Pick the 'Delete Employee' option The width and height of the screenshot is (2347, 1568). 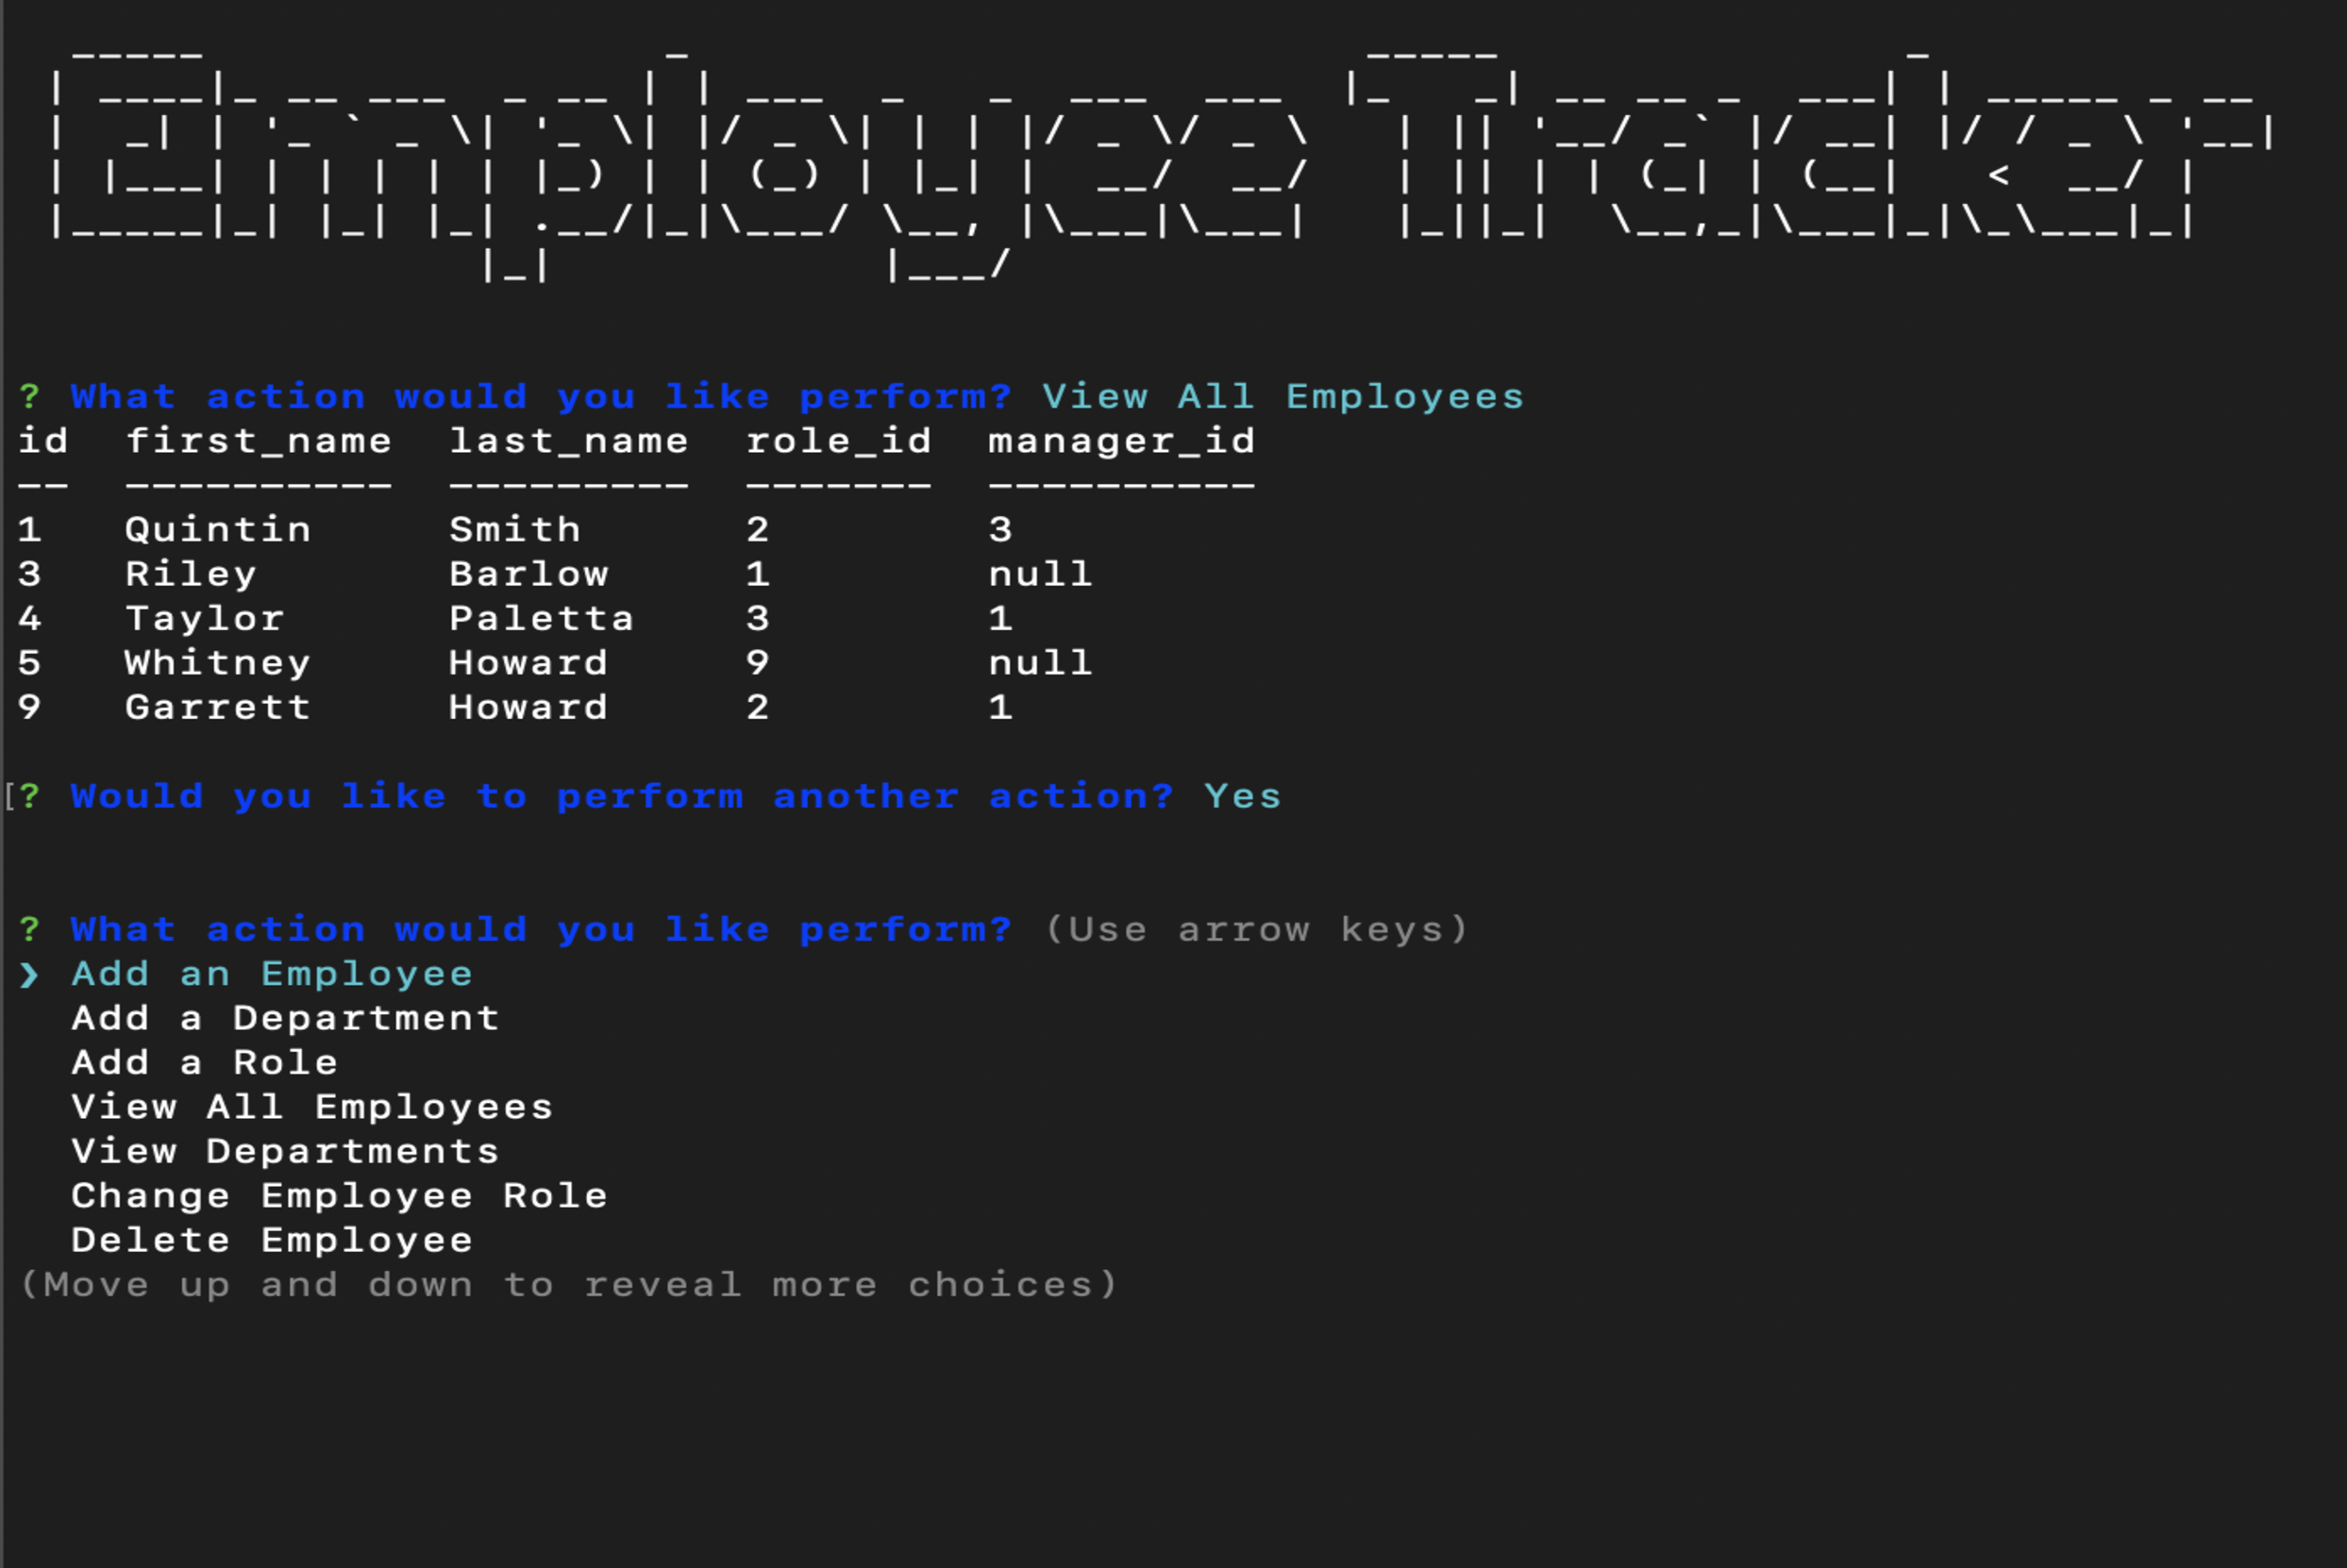(x=271, y=1240)
